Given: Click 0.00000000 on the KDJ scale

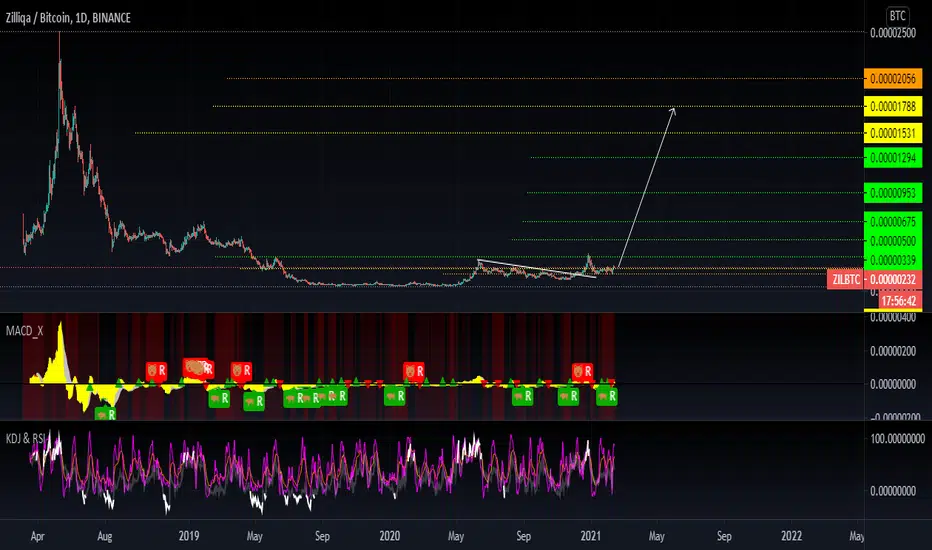Looking at the screenshot, I should tap(893, 491).
